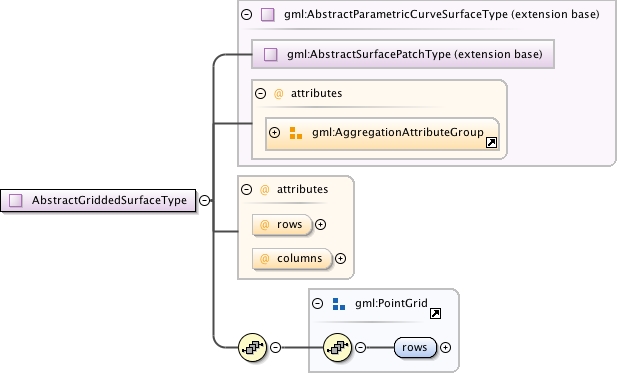This screenshot has width=618, height=374.
Task: Select the gml:AbstractSurfacePatchType extension base box
Action: 403,54
